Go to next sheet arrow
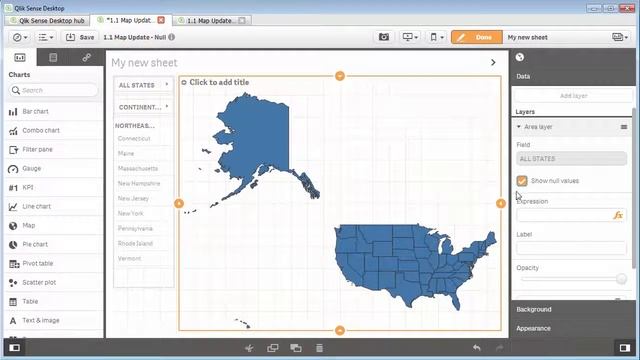640x360 pixels. click(x=493, y=62)
